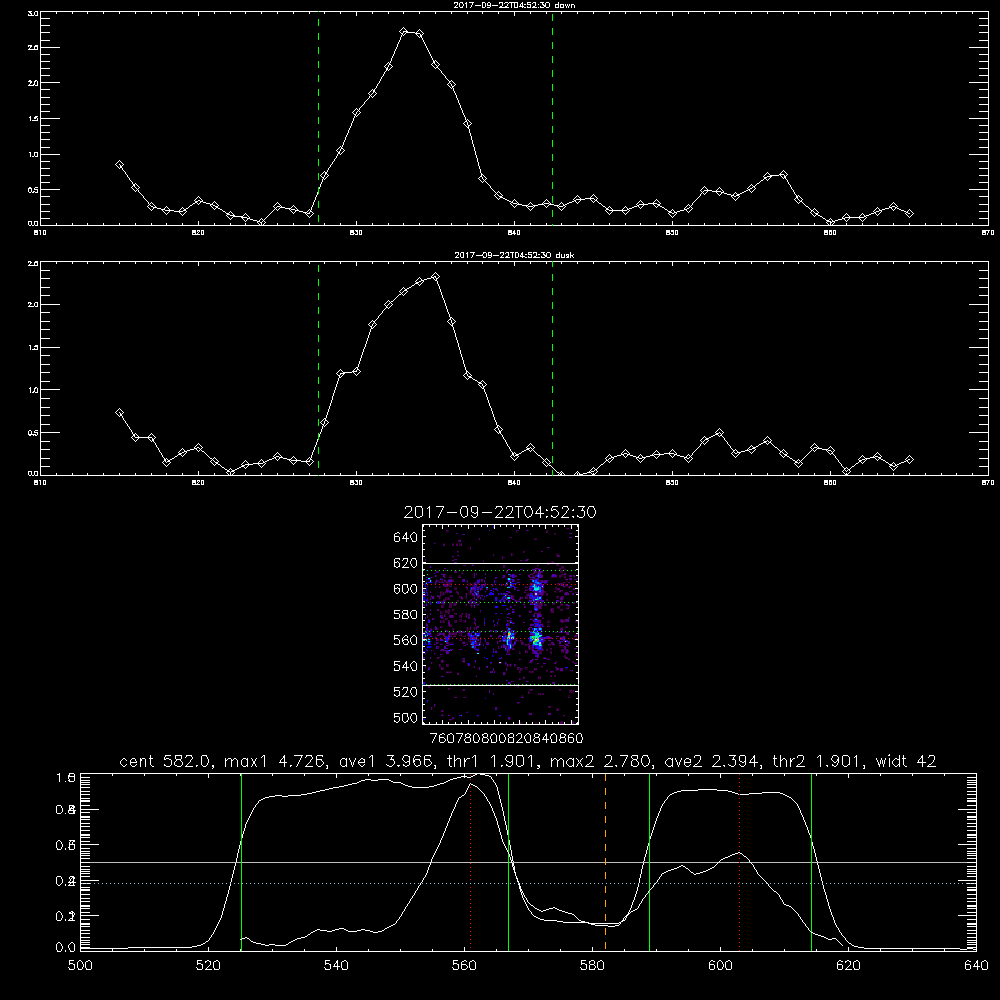The width and height of the screenshot is (1000, 1000).
Task: Click the first diamond data point of dawn curve
Action: (x=119, y=165)
